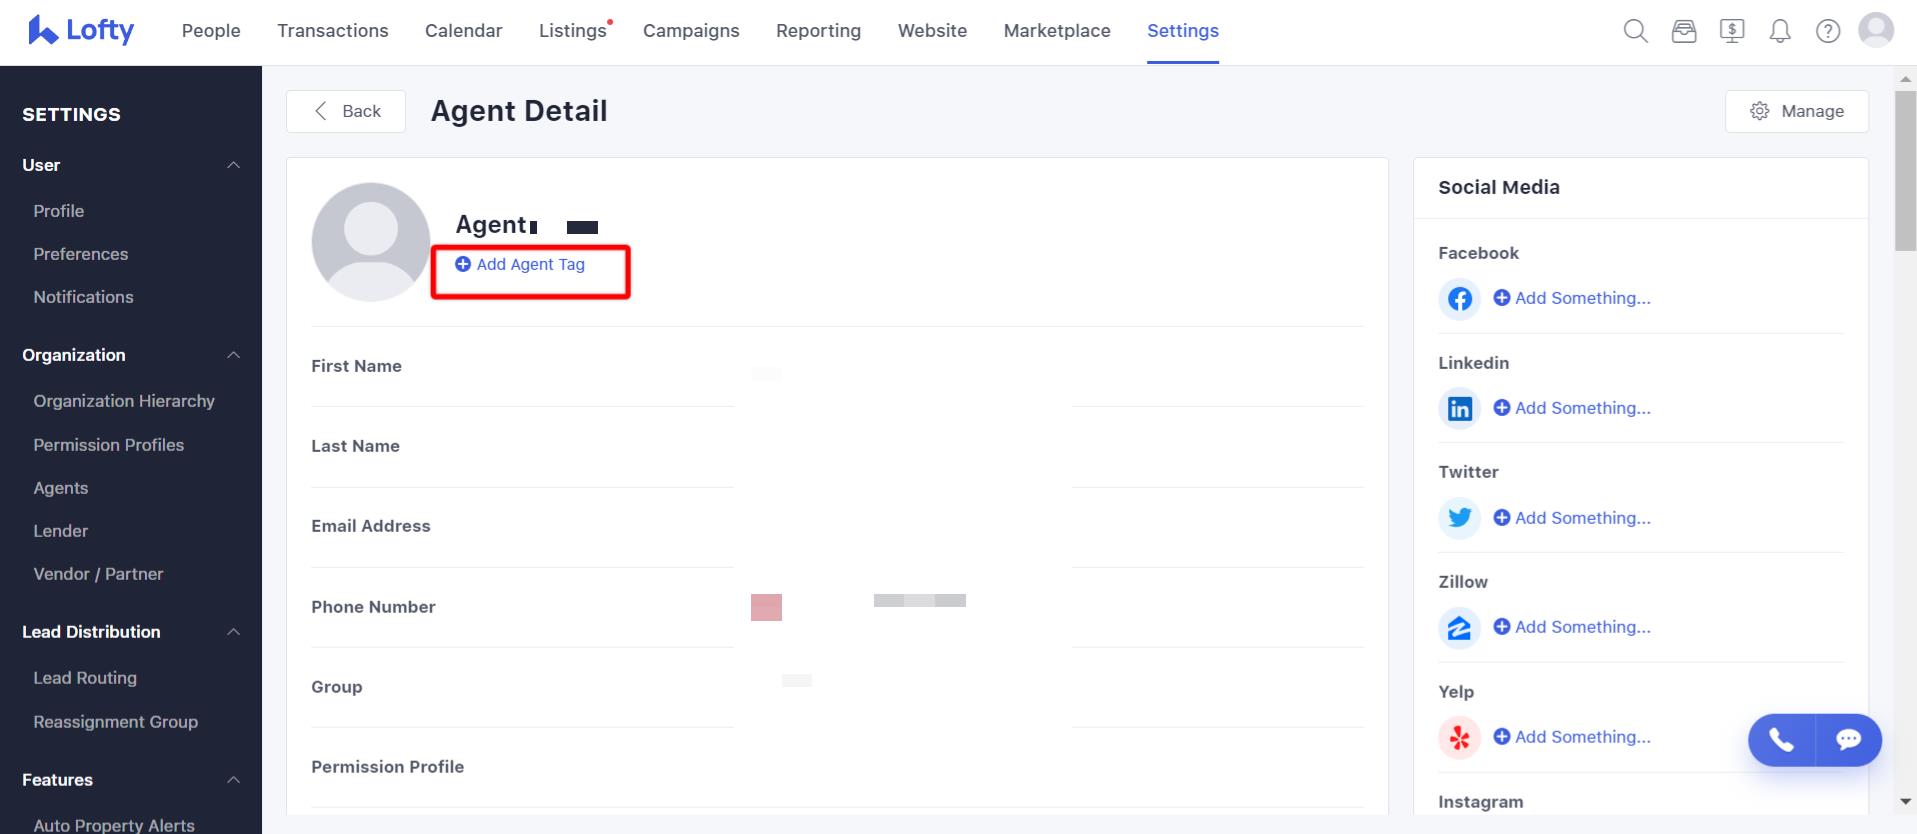
Task: Click the Email Address field row
Action: pyautogui.click(x=838, y=527)
